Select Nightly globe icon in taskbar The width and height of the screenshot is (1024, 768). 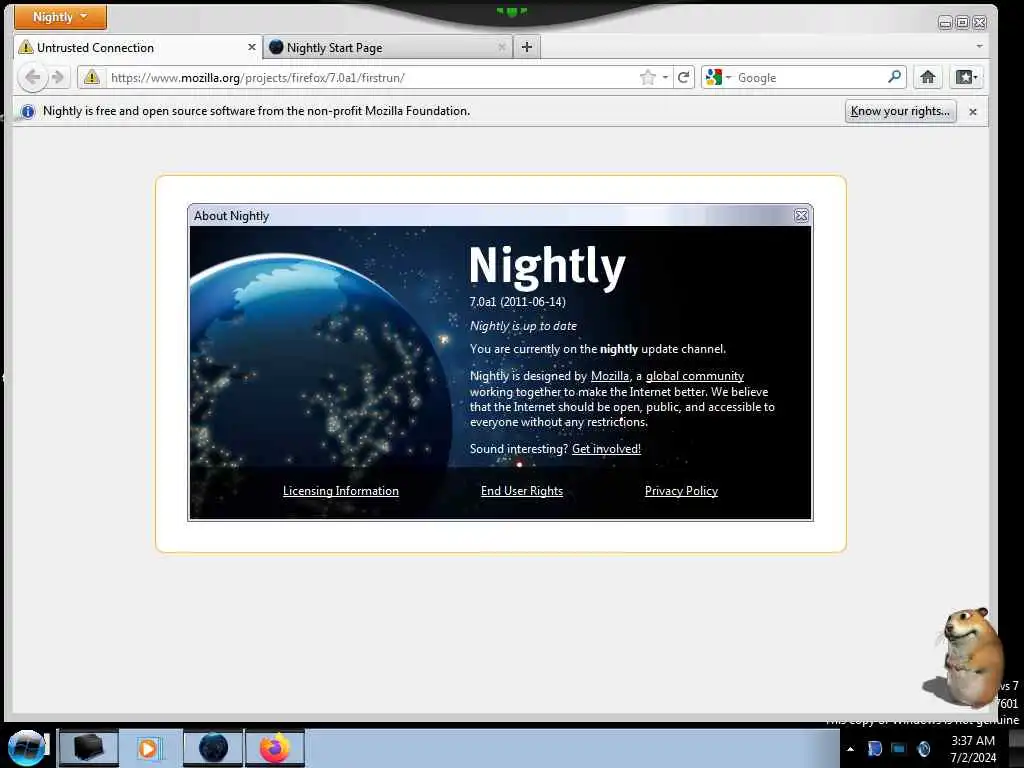(213, 748)
